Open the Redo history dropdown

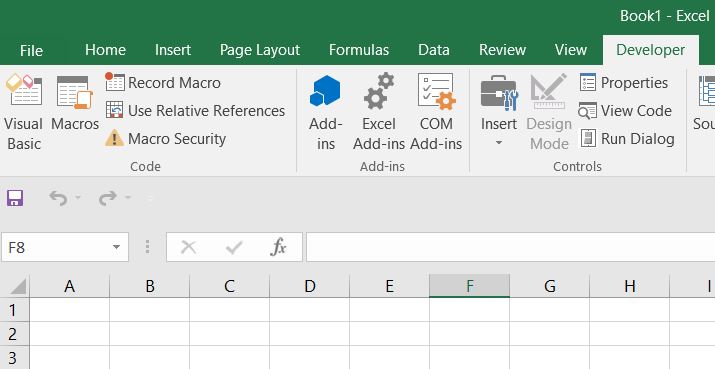128,198
